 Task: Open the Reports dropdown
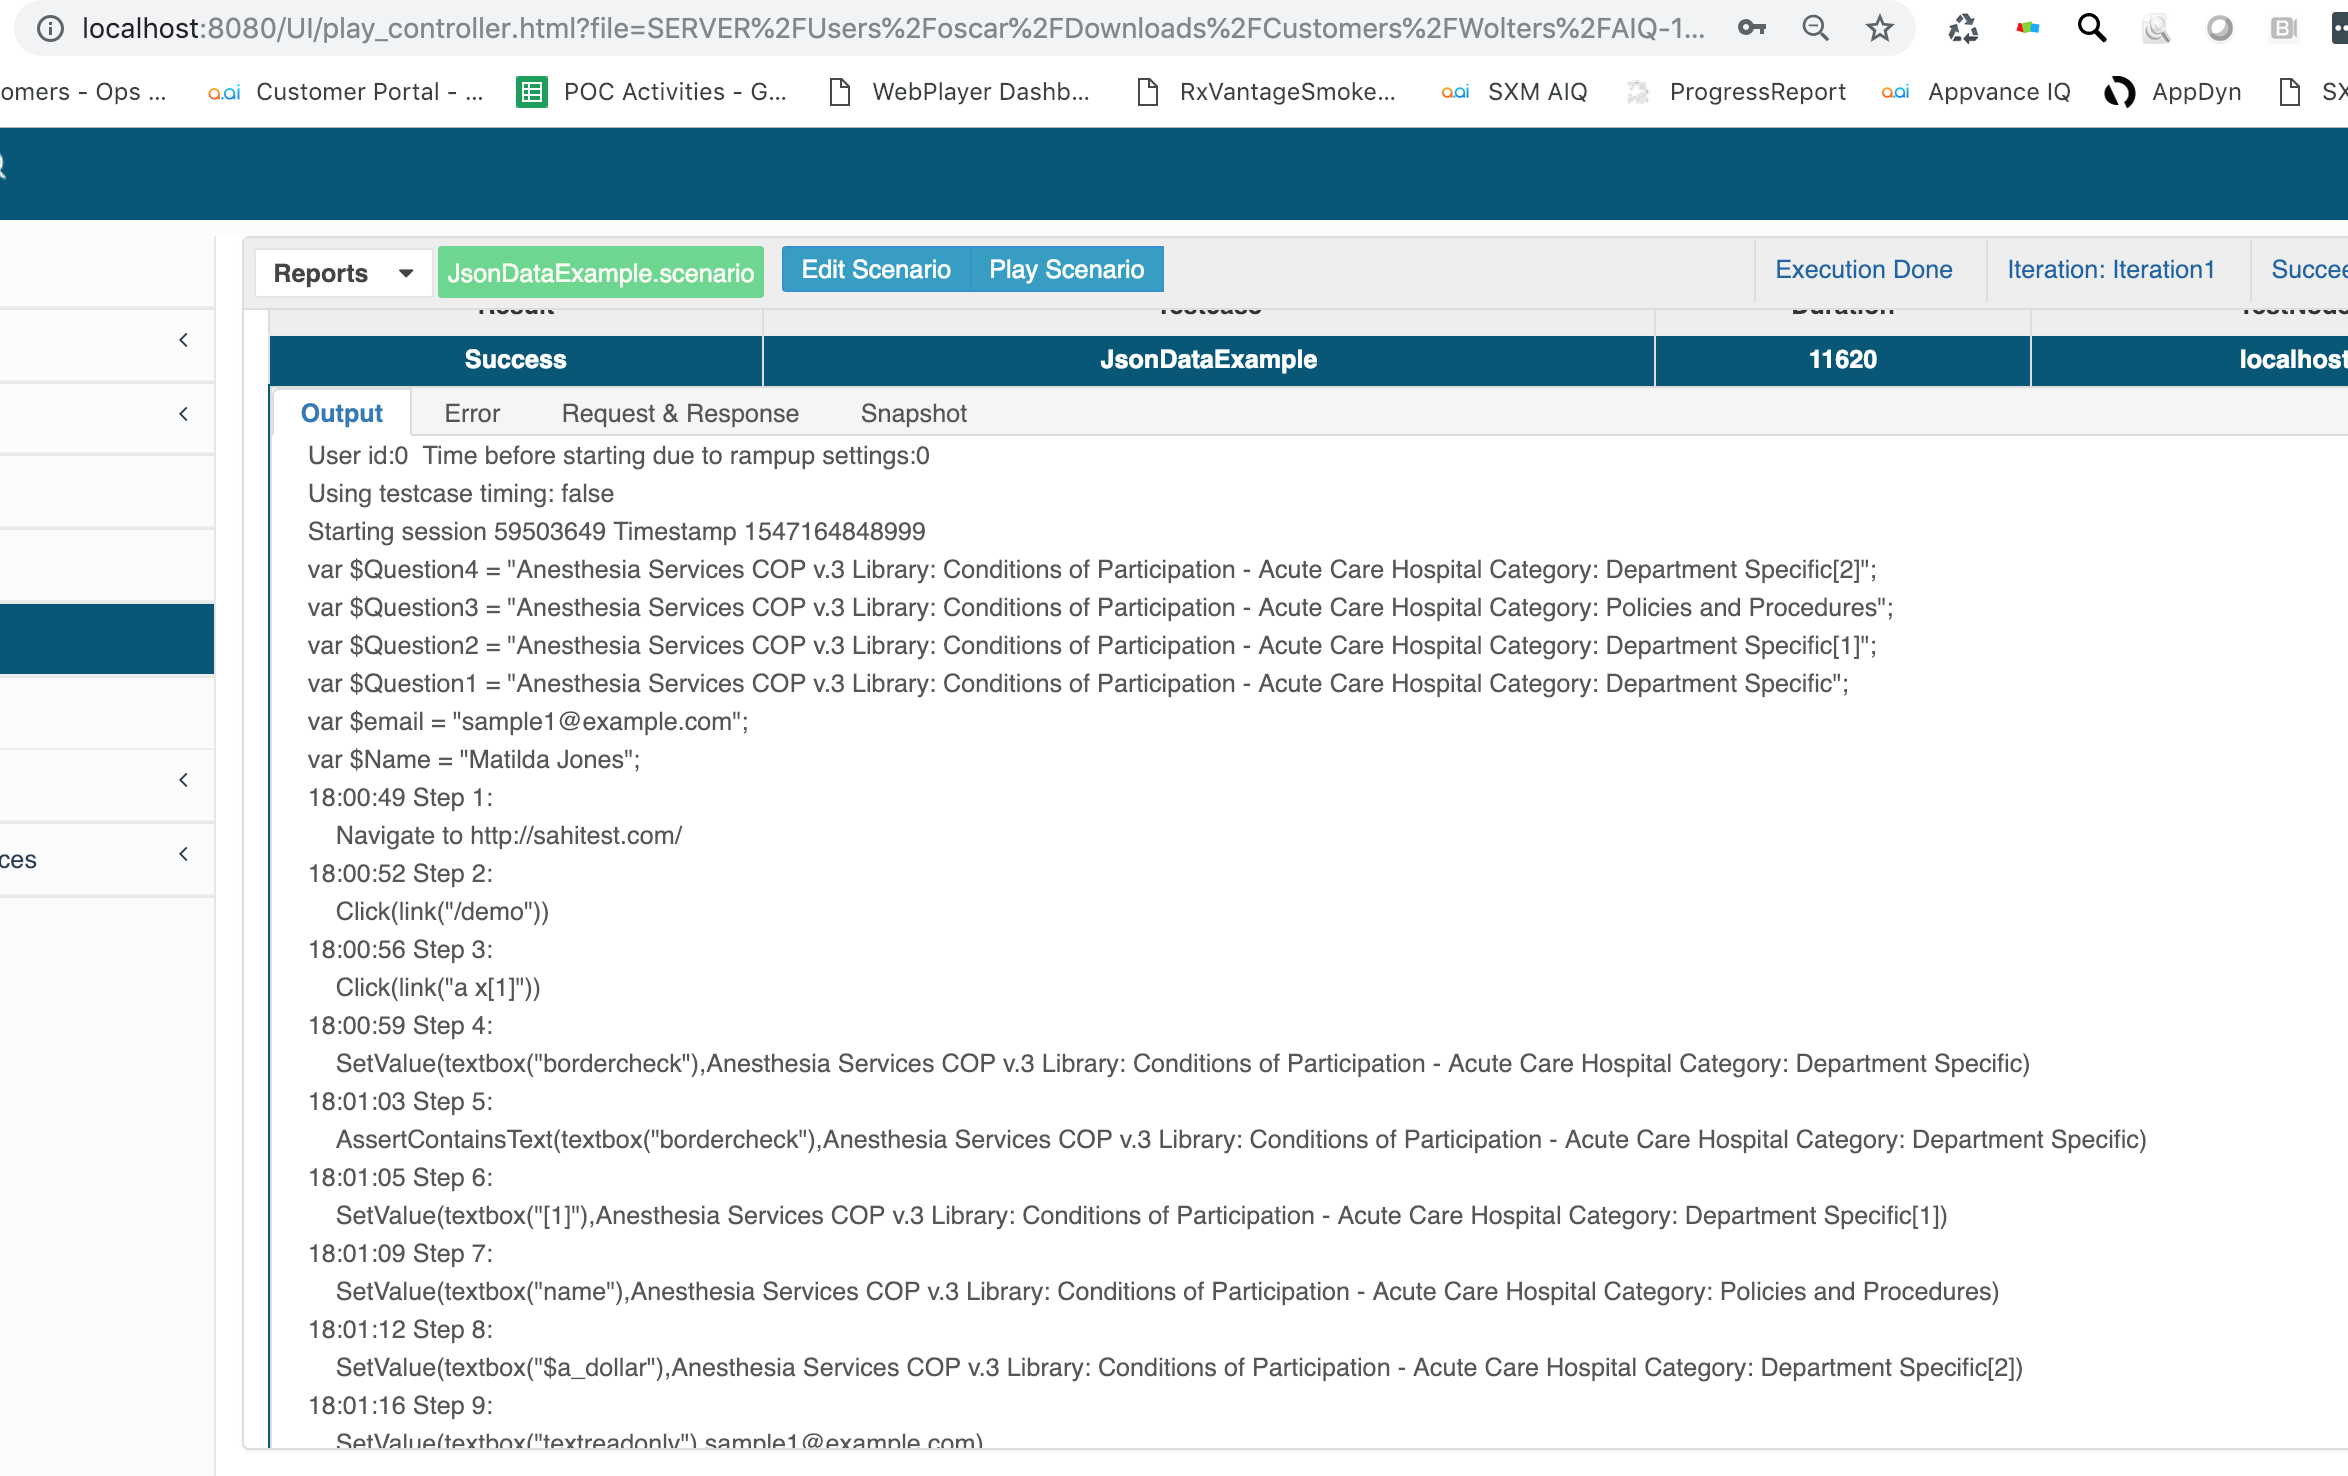343,273
